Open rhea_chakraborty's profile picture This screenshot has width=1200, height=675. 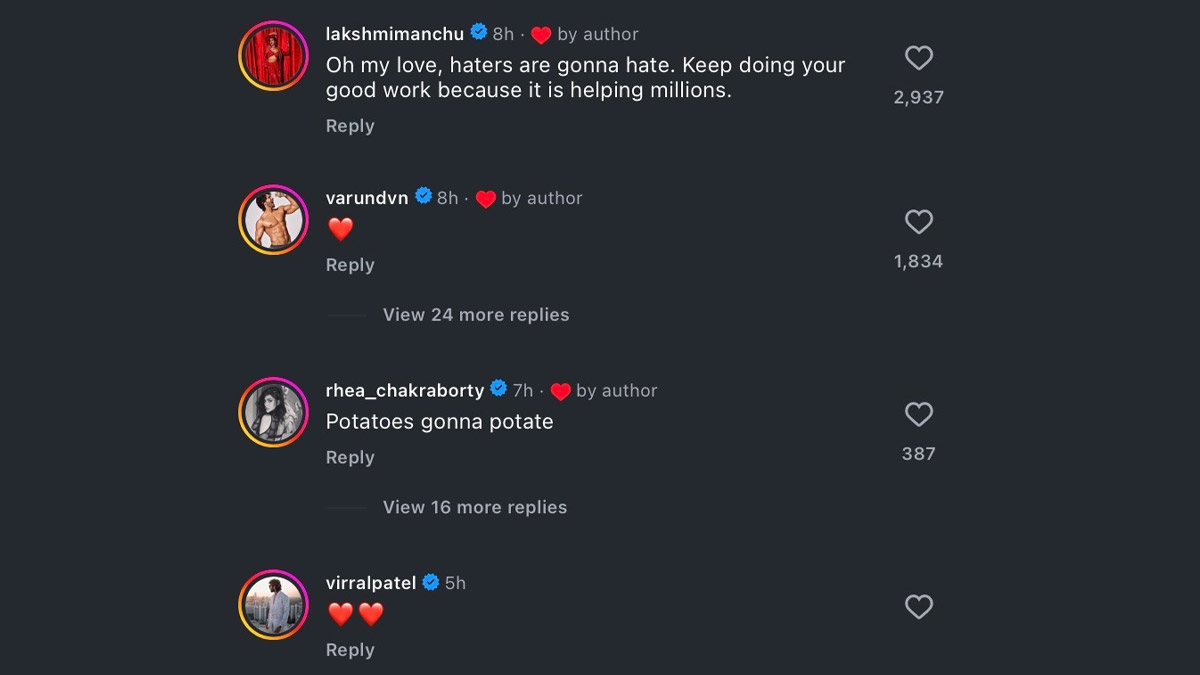(273, 412)
